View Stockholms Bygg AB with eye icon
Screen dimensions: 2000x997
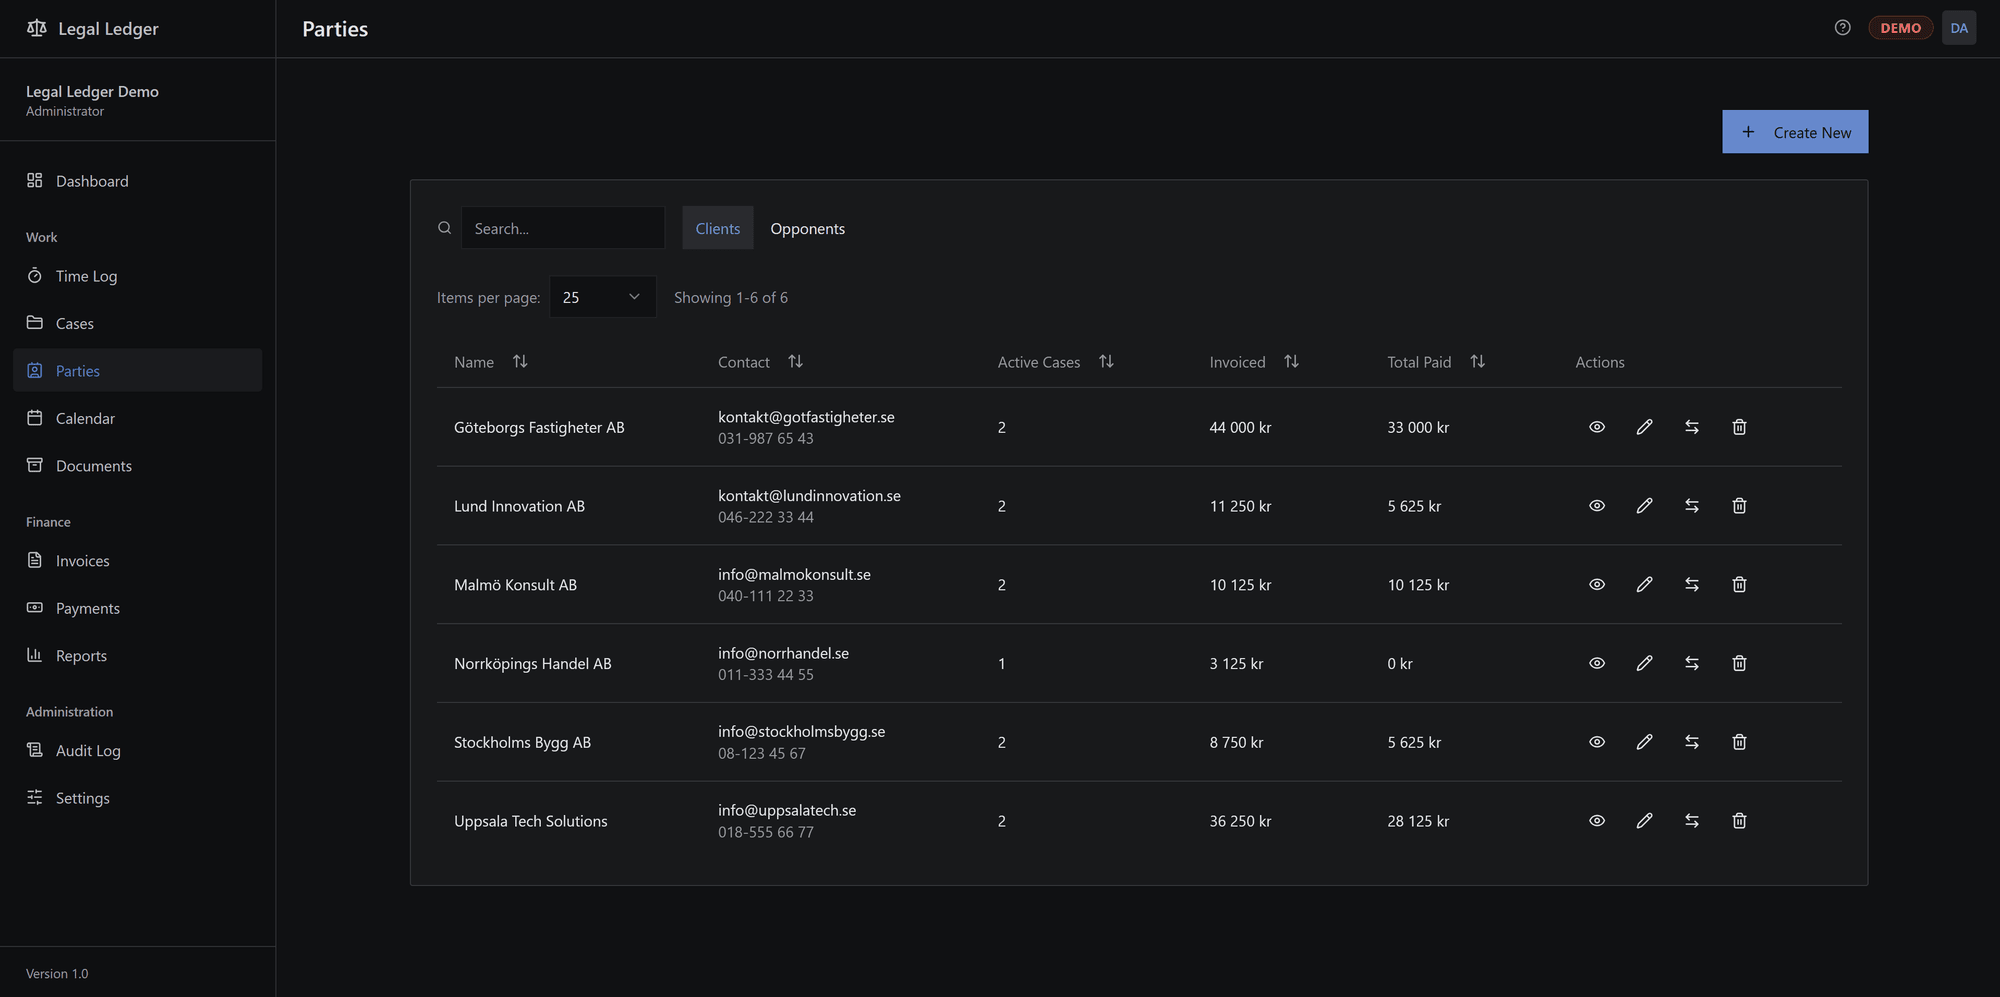pyautogui.click(x=1597, y=742)
